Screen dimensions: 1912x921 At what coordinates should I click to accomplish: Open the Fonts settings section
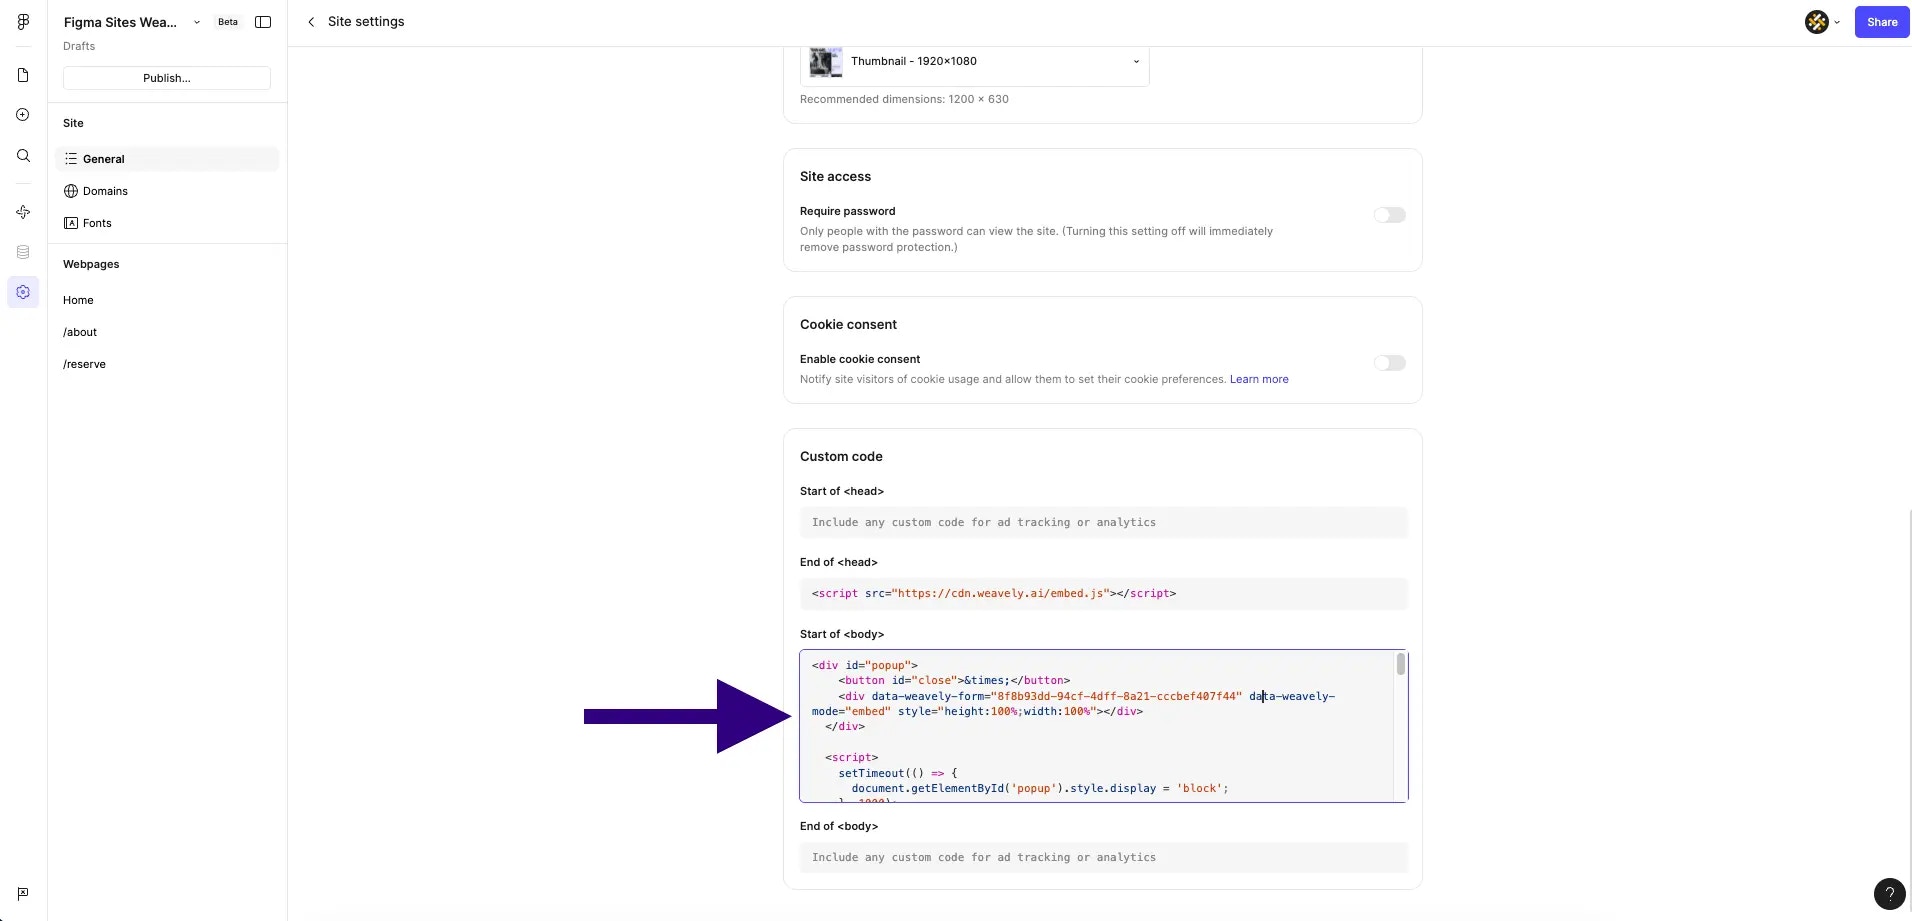pyautogui.click(x=96, y=222)
